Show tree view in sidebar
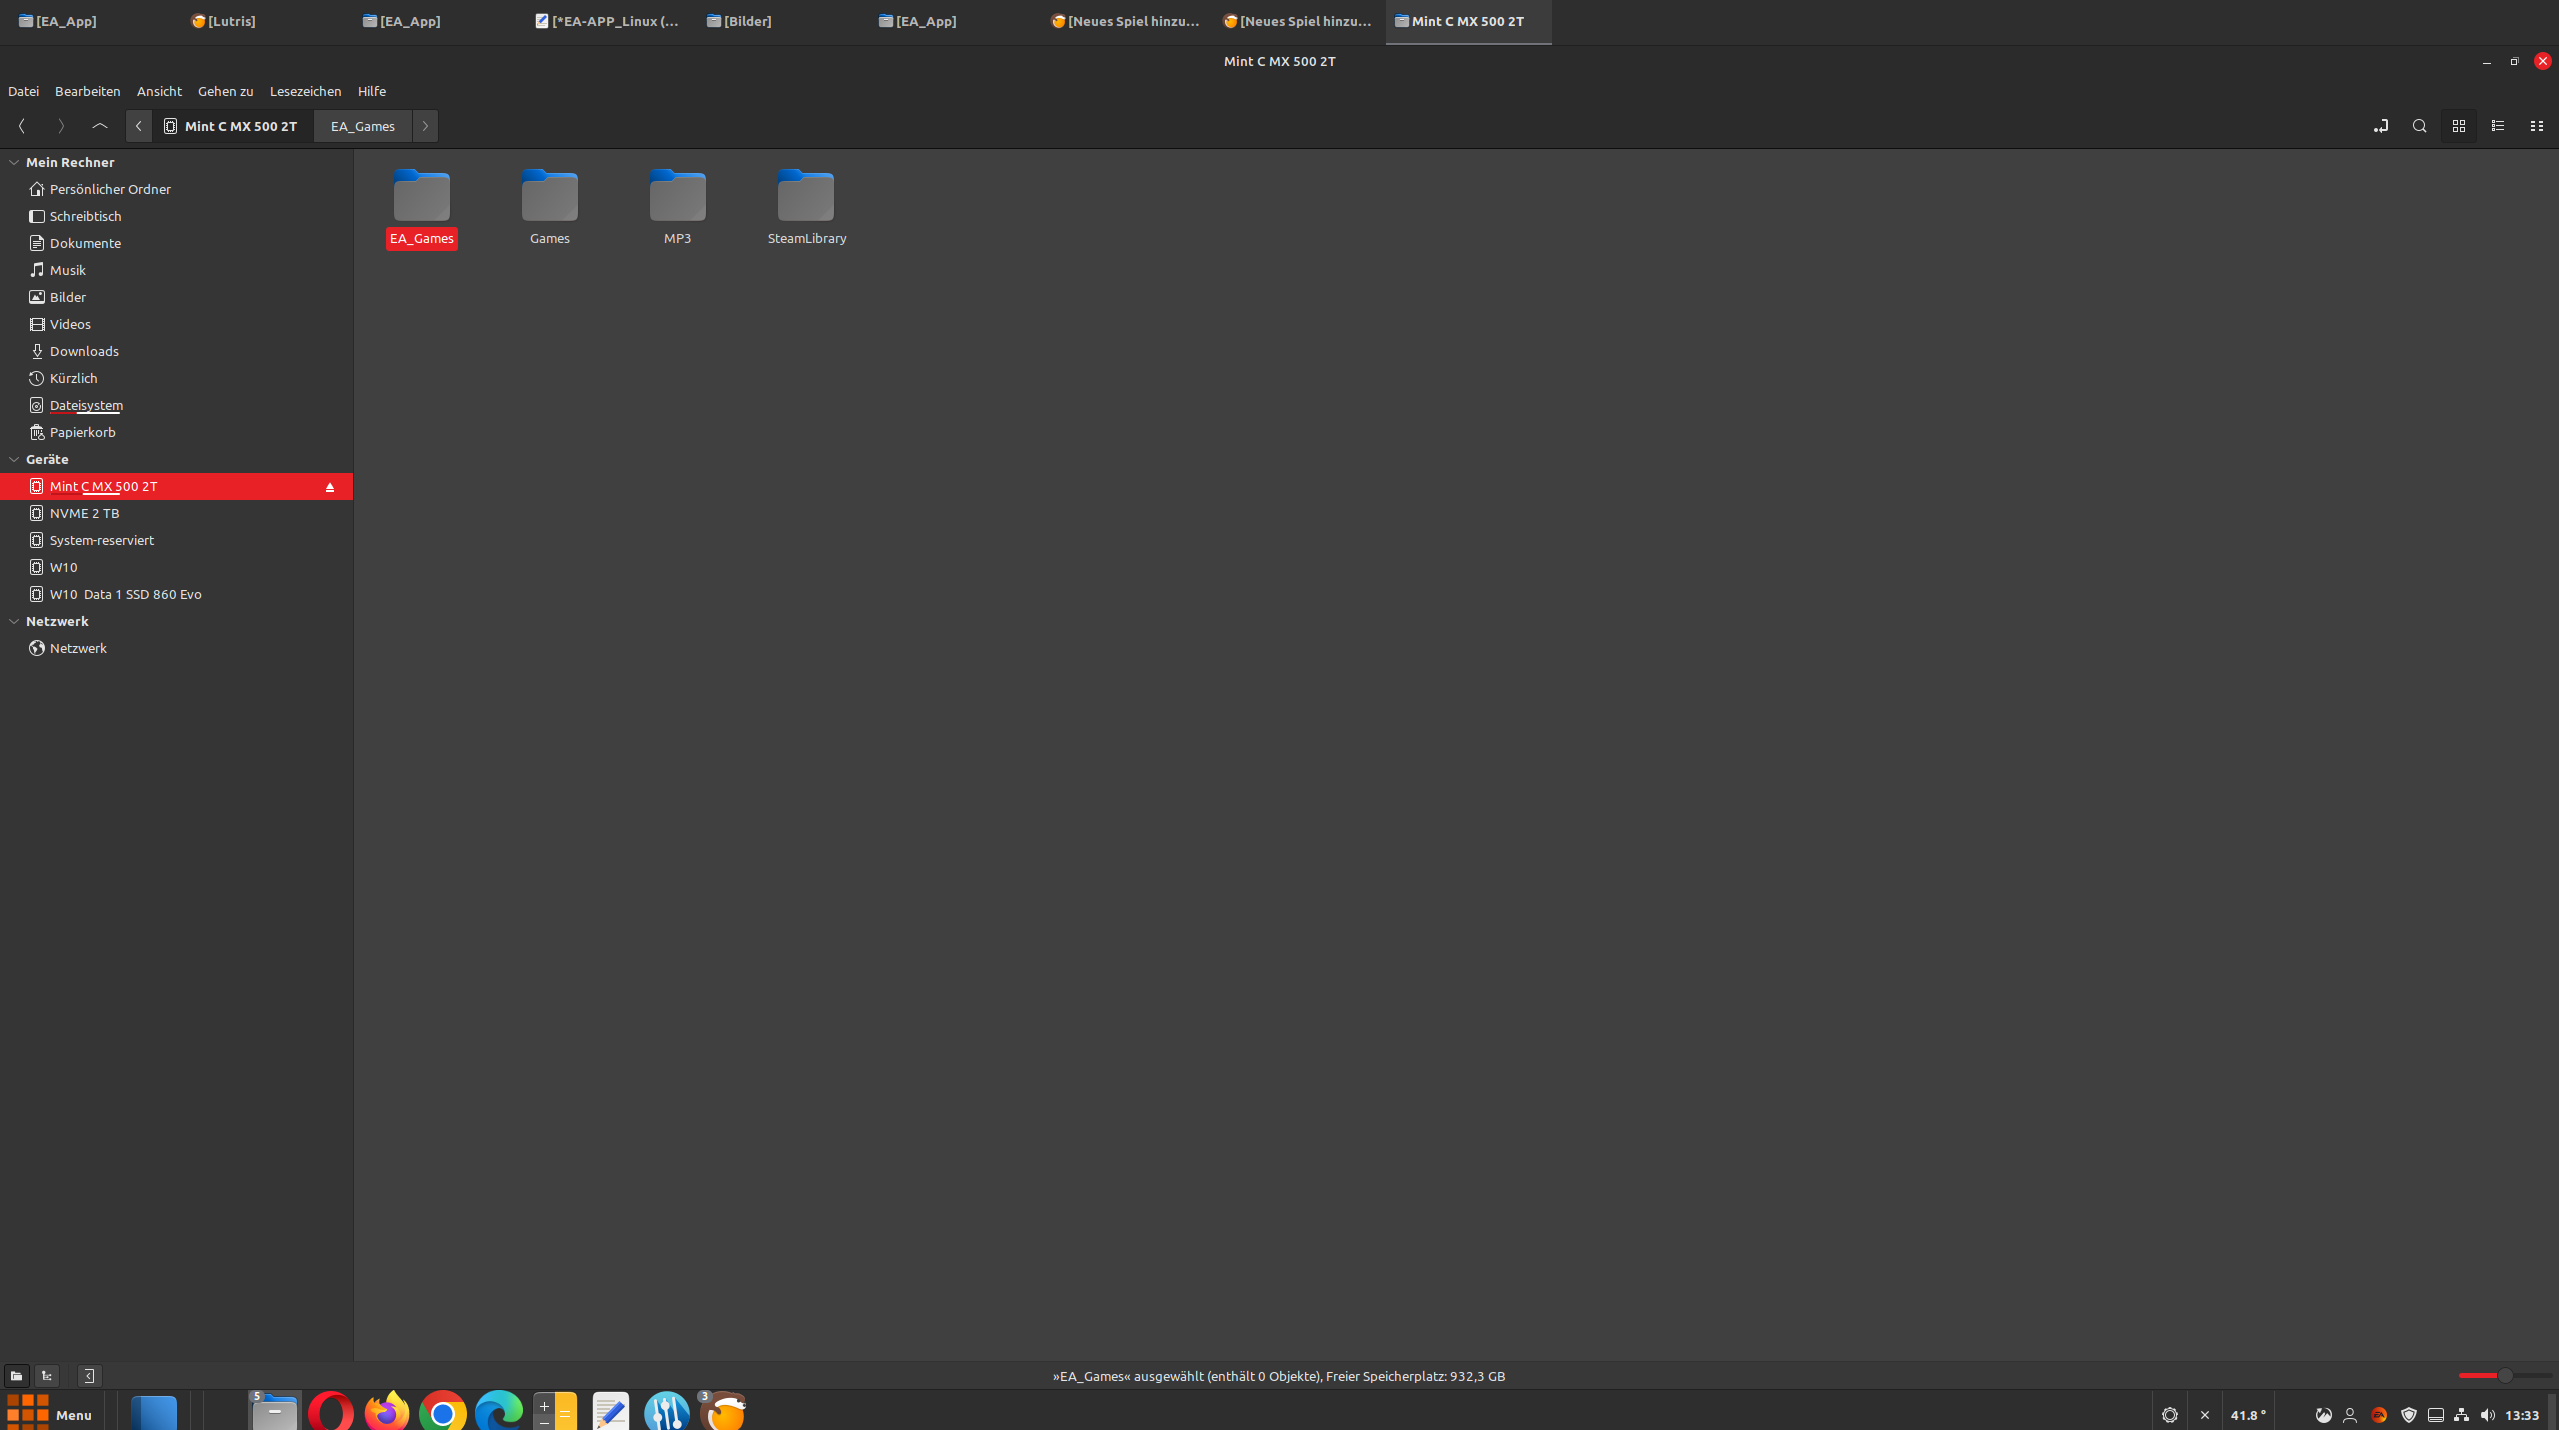This screenshot has height=1430, width=2559. (47, 1376)
